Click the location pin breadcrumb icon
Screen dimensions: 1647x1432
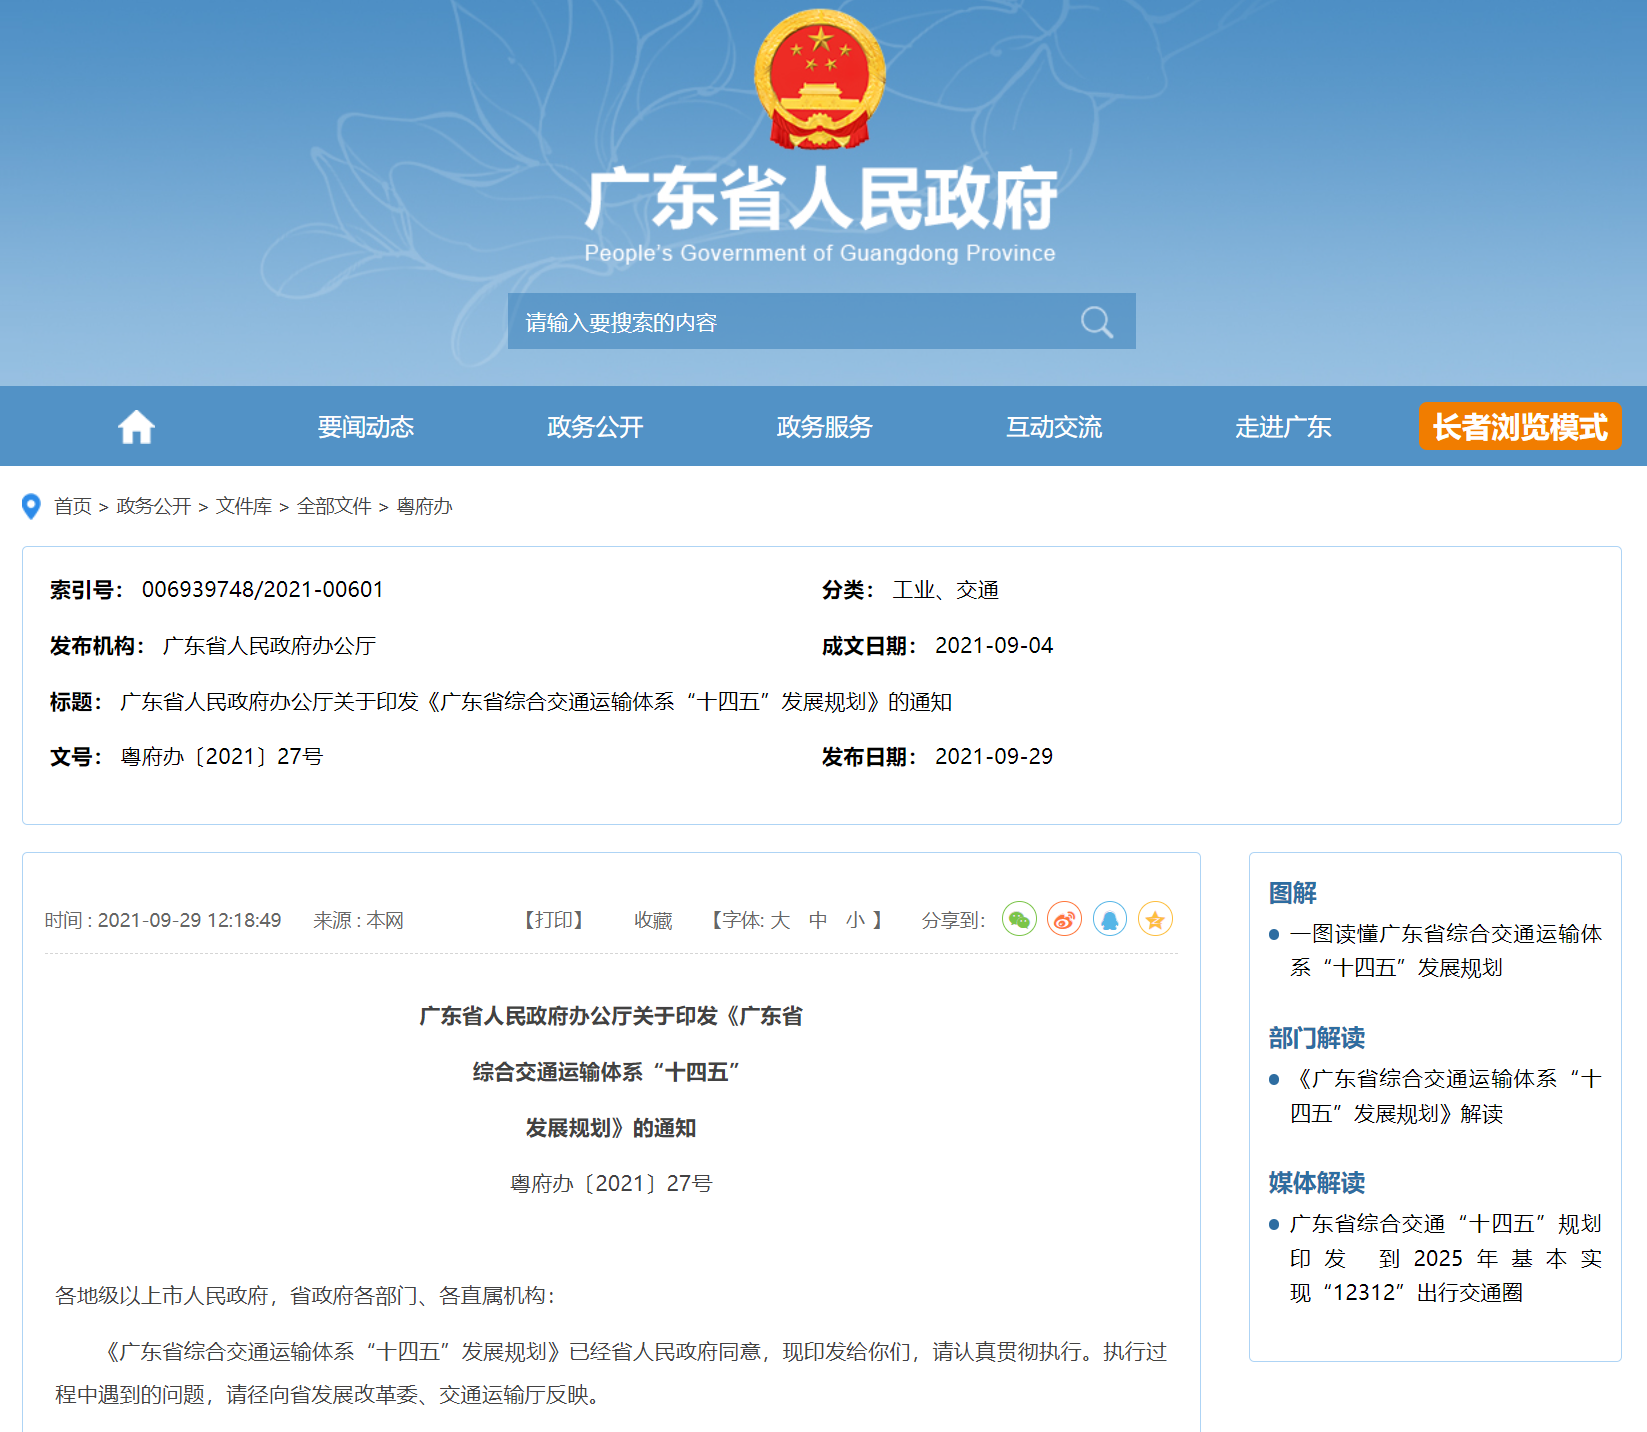(x=31, y=507)
